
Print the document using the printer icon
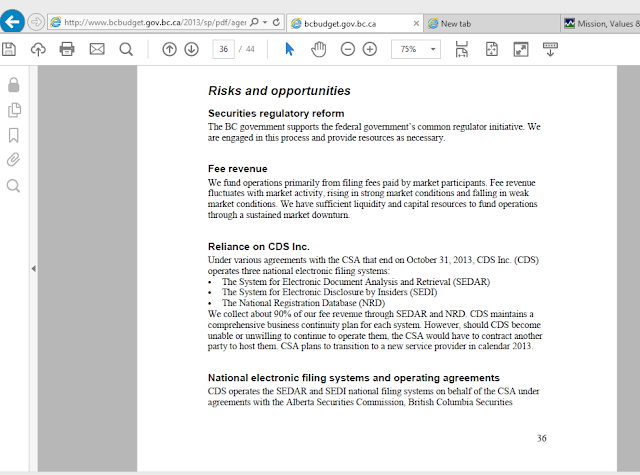(x=67, y=49)
